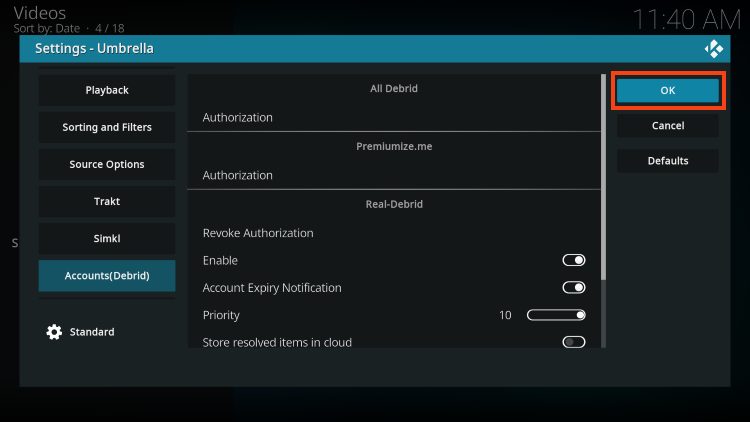
Task: Select the Source Options category
Action: click(x=107, y=164)
